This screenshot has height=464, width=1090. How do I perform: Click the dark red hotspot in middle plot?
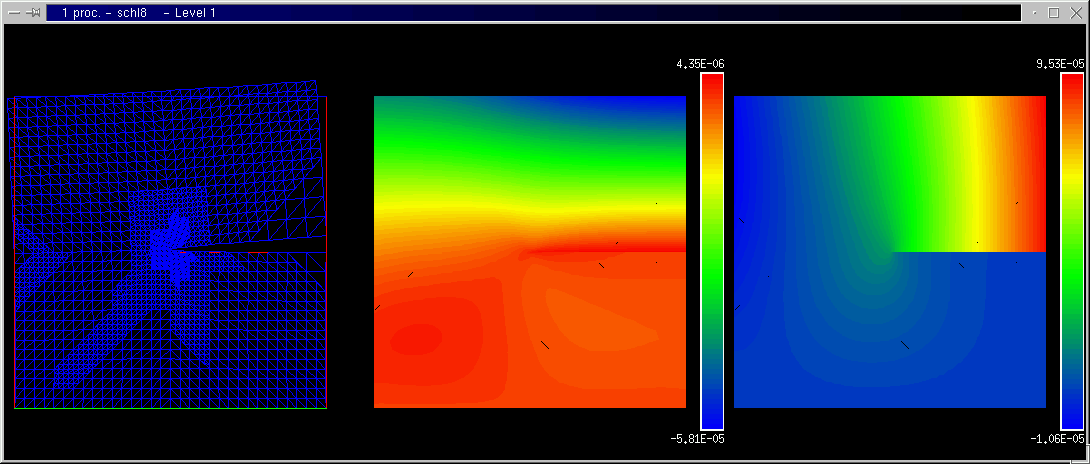pos(410,340)
